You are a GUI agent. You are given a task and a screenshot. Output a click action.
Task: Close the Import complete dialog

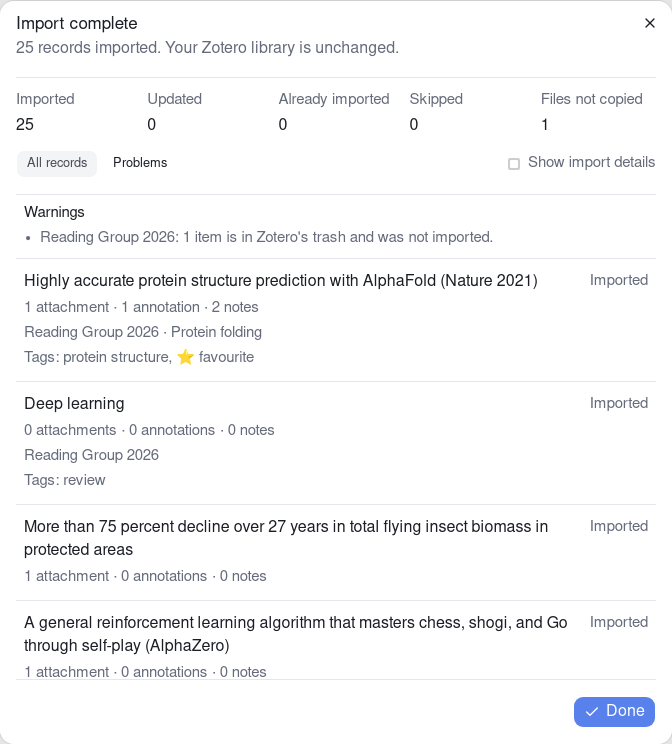[x=650, y=23]
